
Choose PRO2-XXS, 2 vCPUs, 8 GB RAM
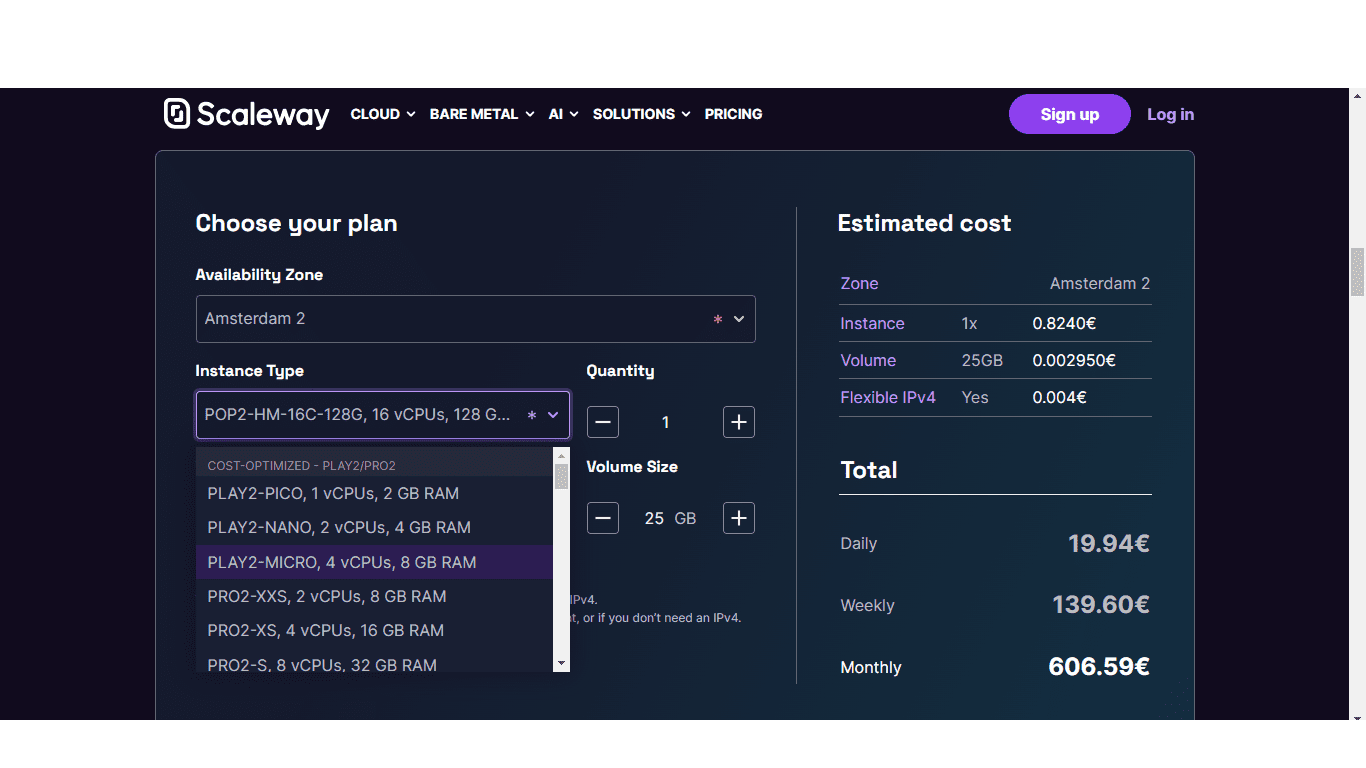374,596
